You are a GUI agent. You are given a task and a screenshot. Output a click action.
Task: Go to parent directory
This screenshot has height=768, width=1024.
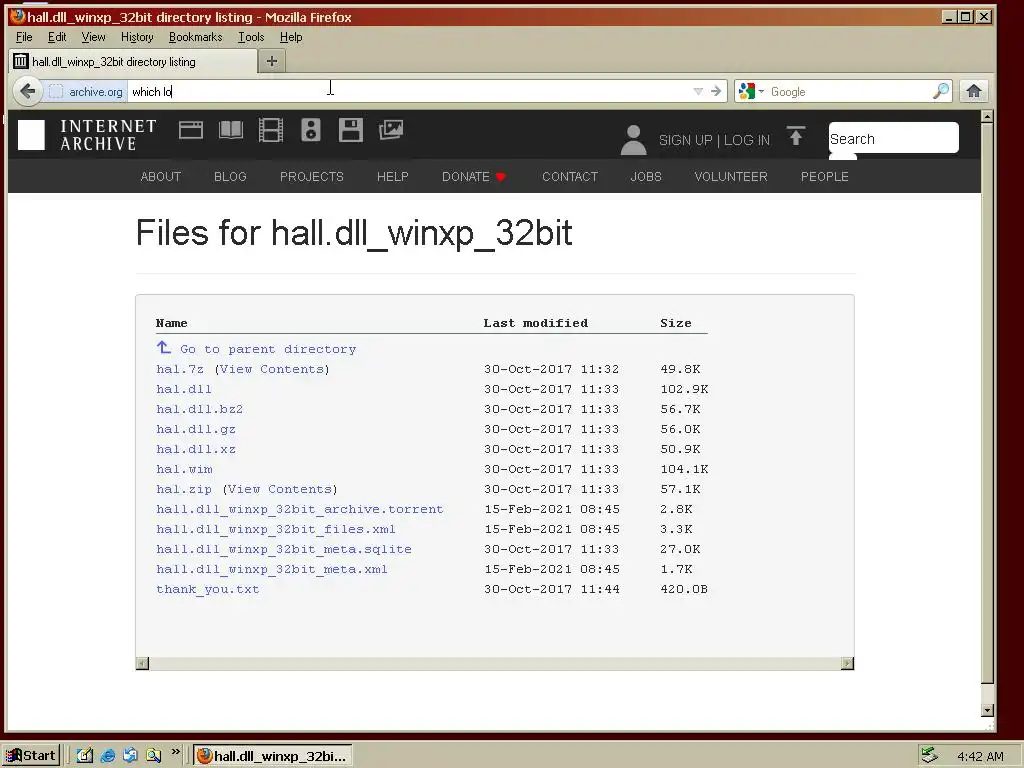(x=268, y=349)
